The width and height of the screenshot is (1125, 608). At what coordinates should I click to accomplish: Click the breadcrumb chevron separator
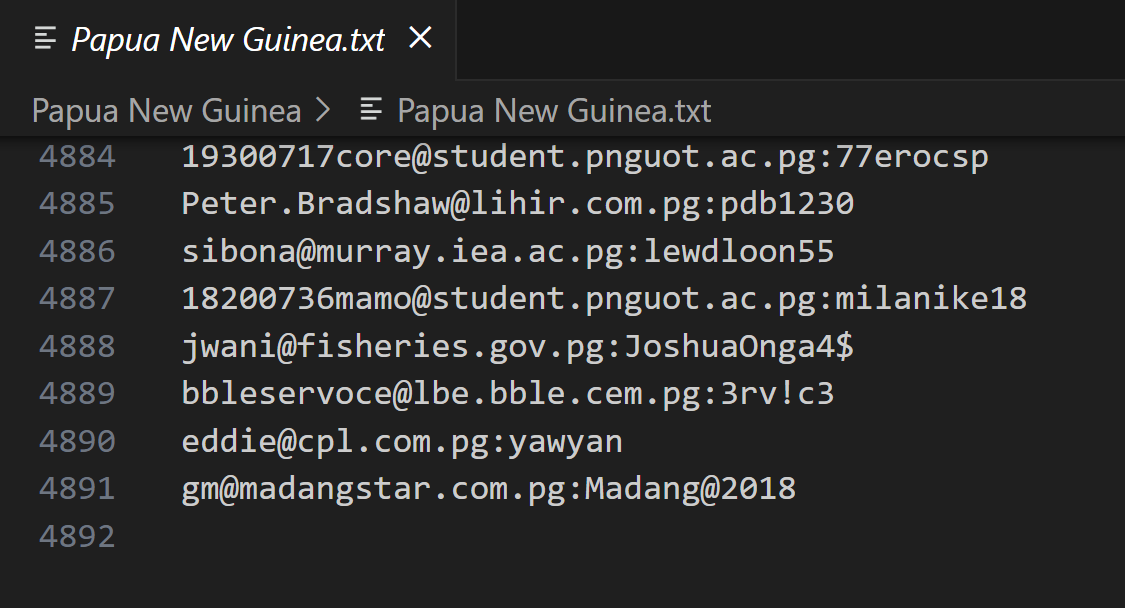coord(323,110)
